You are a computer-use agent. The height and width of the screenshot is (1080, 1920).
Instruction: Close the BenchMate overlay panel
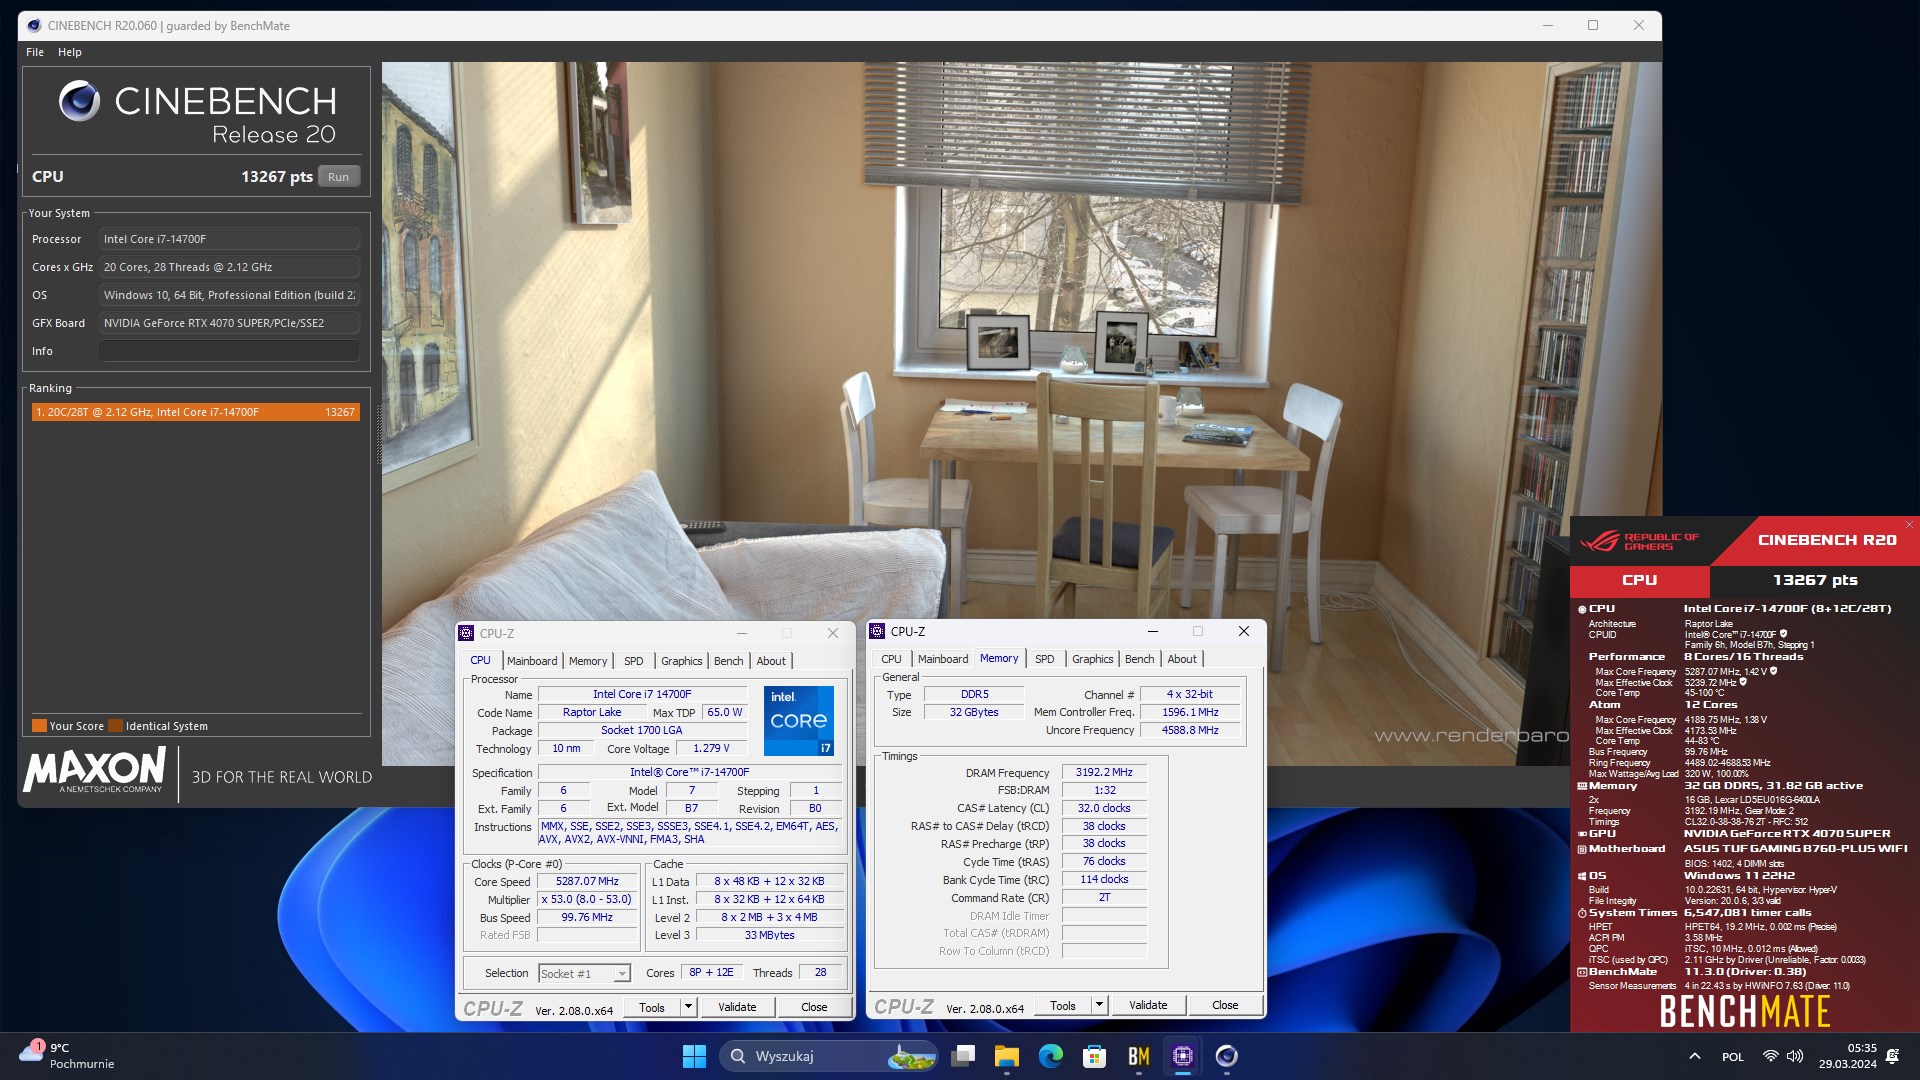(1909, 524)
